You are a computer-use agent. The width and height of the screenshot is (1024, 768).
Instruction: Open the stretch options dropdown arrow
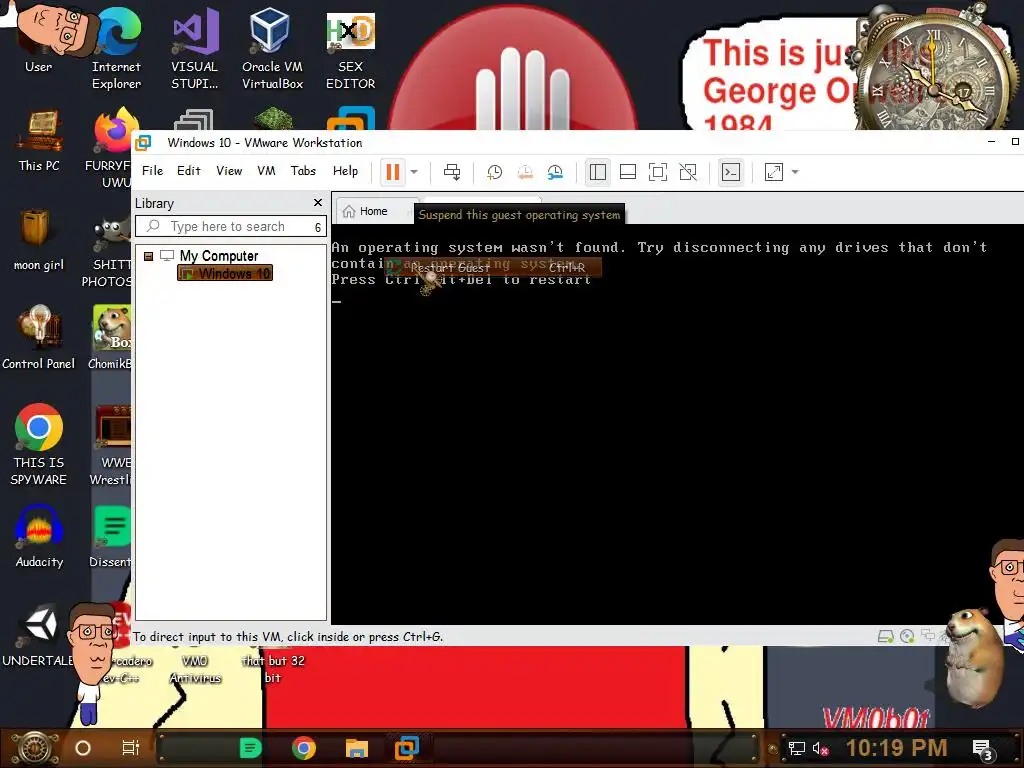click(x=795, y=172)
